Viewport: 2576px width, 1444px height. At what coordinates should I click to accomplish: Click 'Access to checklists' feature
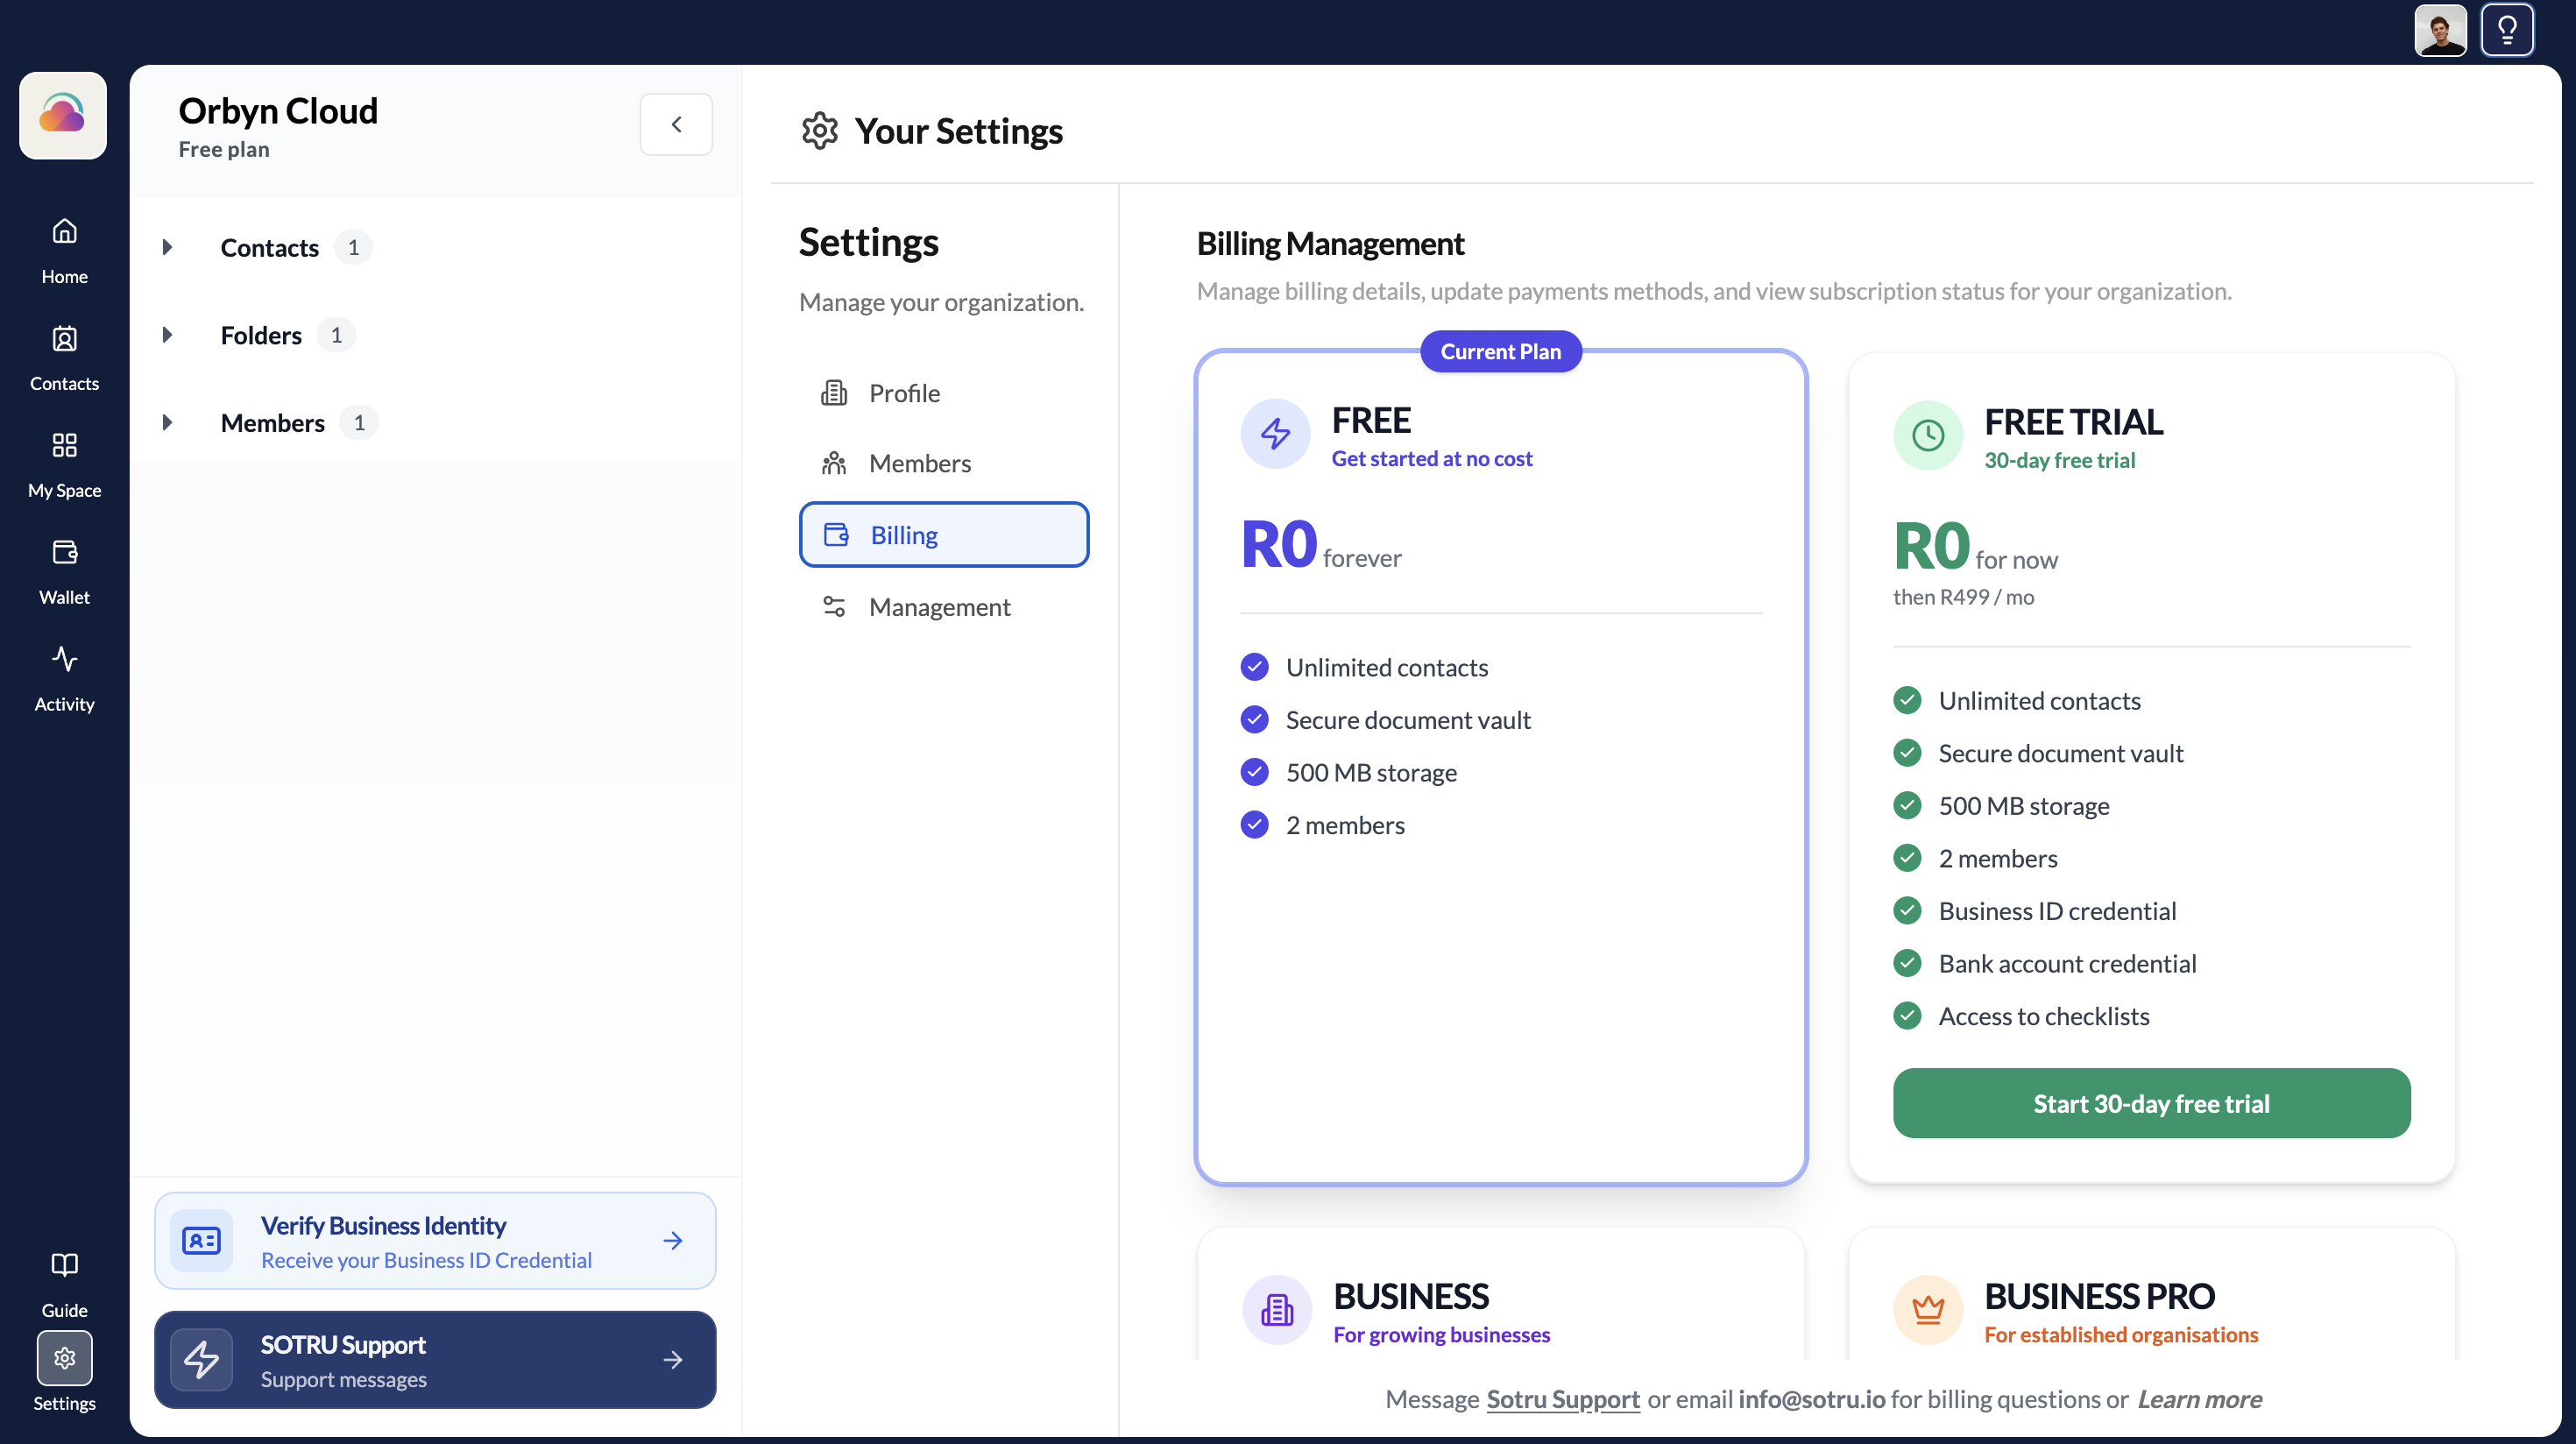coord(2043,1016)
